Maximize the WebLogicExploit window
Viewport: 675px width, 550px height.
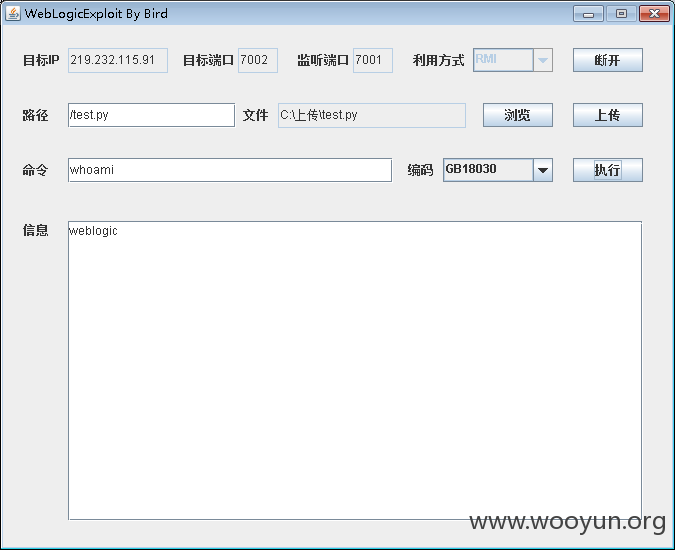pyautogui.click(x=621, y=14)
